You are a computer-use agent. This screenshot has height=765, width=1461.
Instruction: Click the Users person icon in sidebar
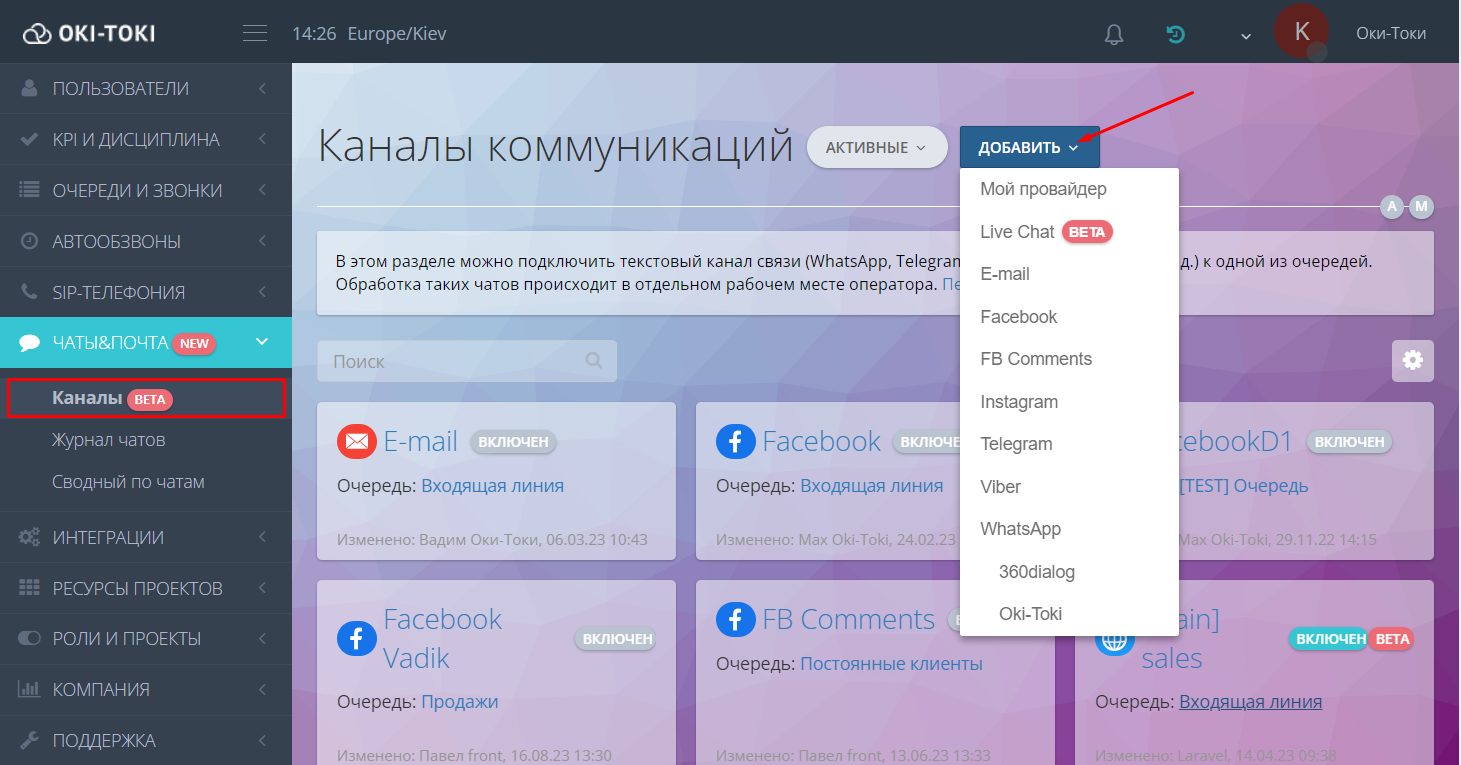(x=30, y=88)
